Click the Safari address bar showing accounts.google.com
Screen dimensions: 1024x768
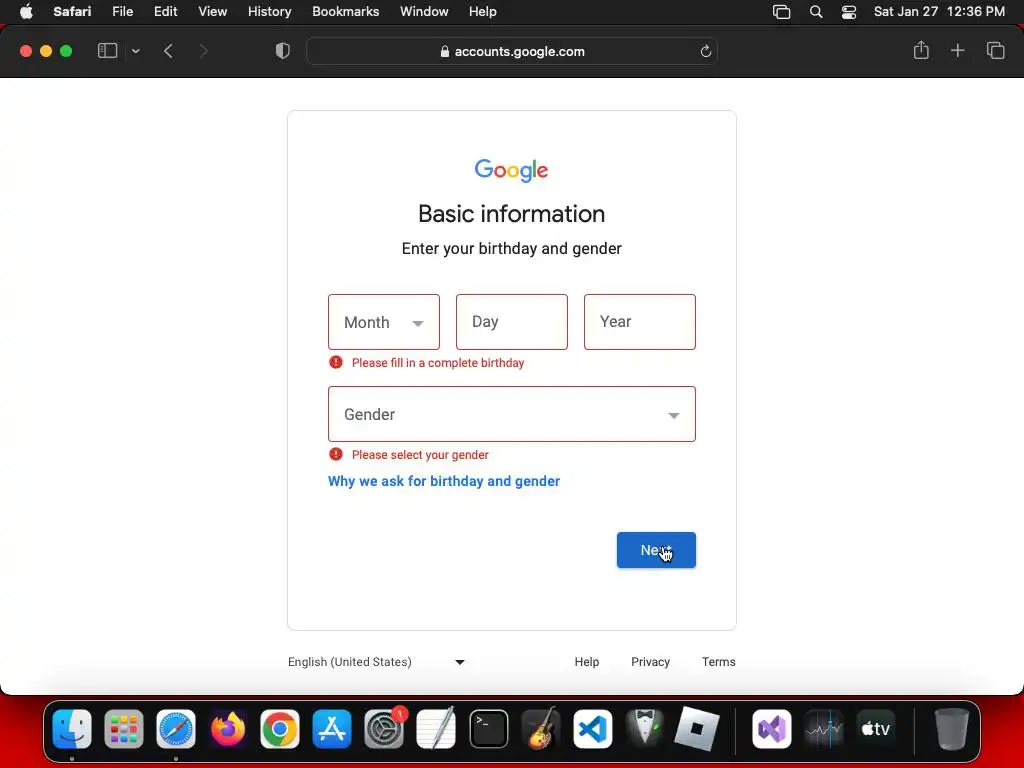511,51
